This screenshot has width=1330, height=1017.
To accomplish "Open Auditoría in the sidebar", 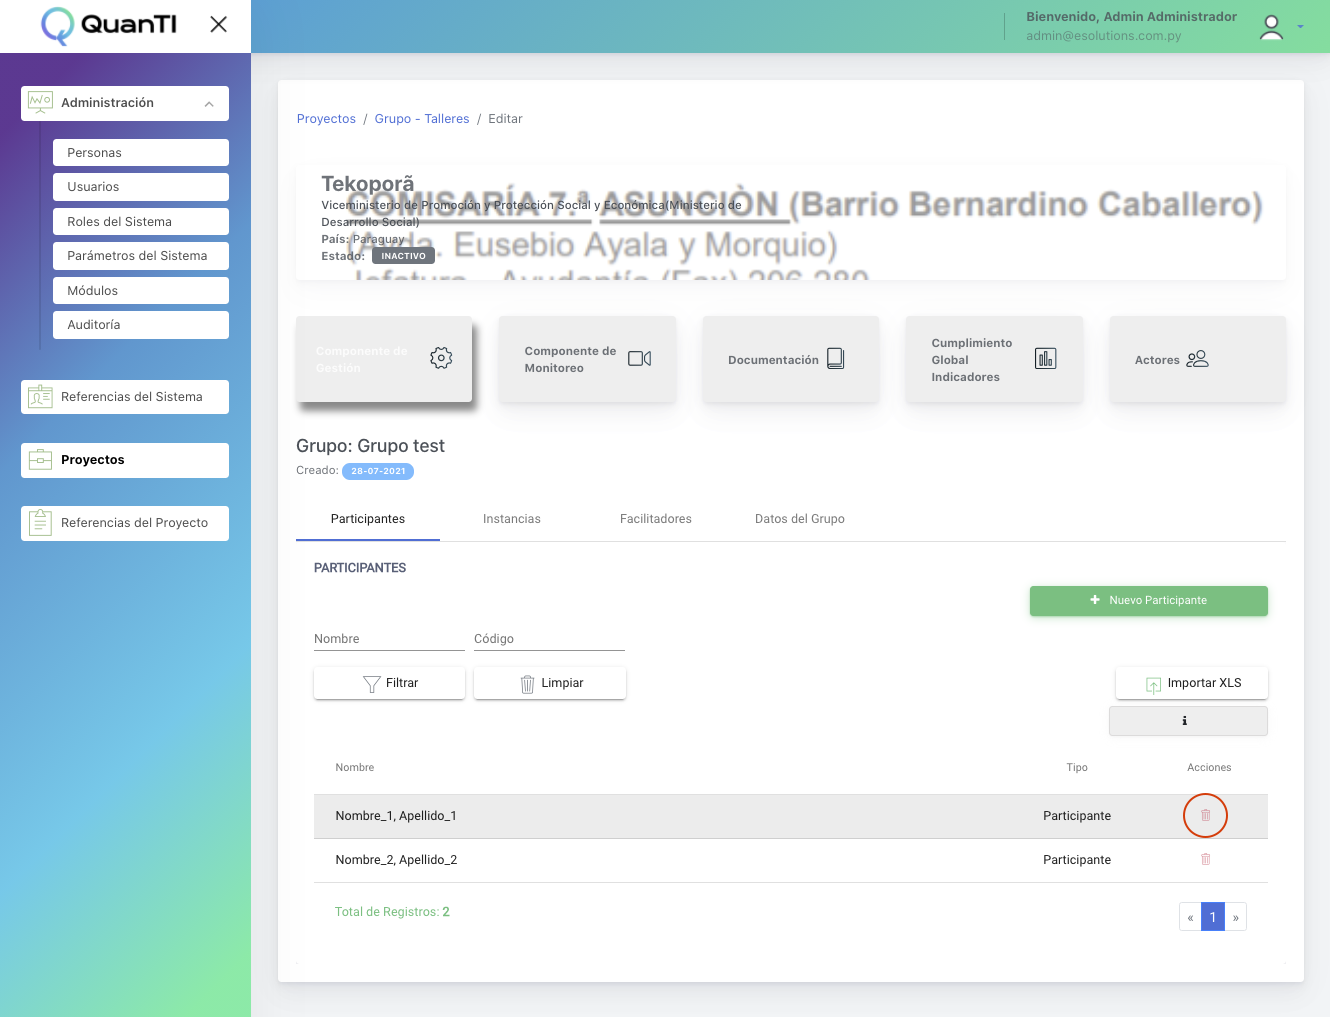I will [141, 325].
